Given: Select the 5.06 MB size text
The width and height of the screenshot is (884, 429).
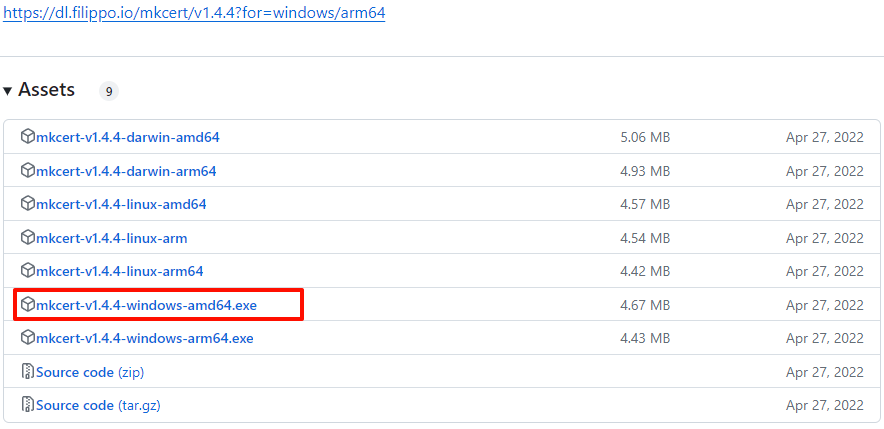Looking at the screenshot, I should tap(645, 137).
